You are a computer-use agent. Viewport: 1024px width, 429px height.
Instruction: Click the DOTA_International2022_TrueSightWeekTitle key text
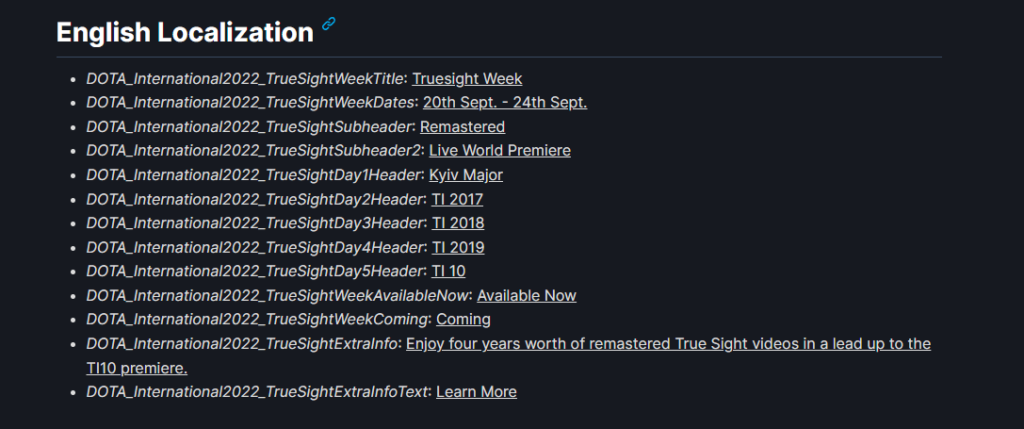[246, 79]
